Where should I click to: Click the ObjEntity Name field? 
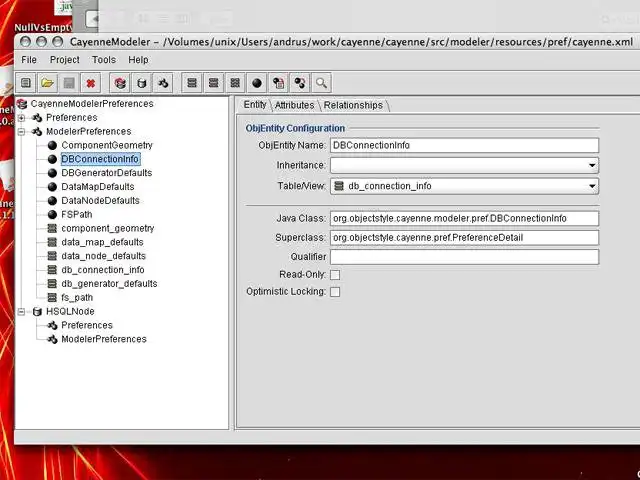tap(464, 145)
